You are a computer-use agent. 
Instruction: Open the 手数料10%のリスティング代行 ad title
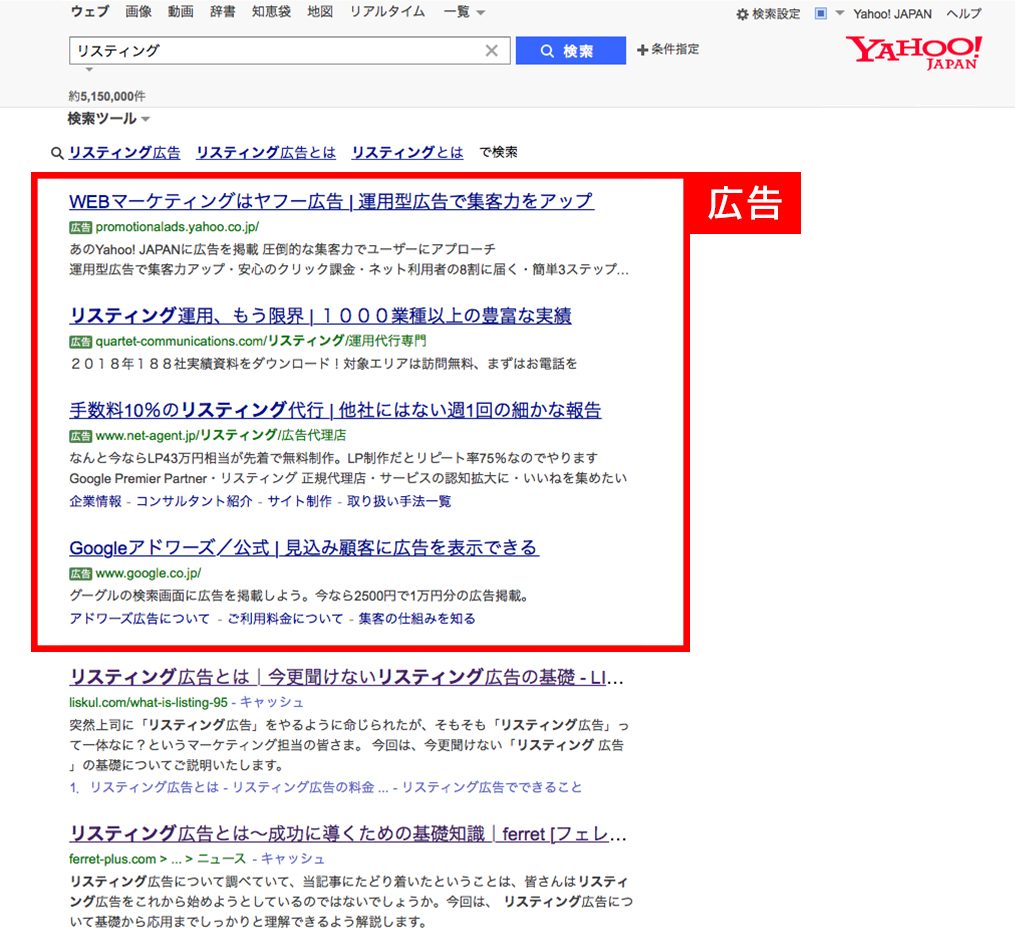335,410
